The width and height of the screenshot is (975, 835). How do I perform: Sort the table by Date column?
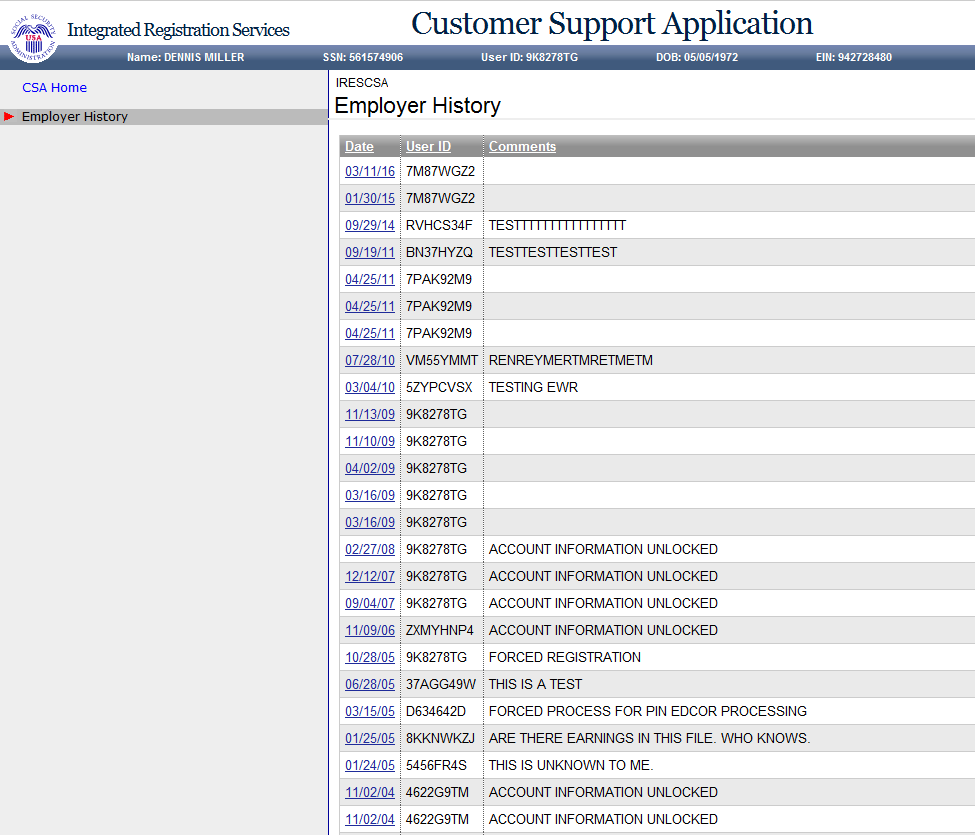(359, 146)
